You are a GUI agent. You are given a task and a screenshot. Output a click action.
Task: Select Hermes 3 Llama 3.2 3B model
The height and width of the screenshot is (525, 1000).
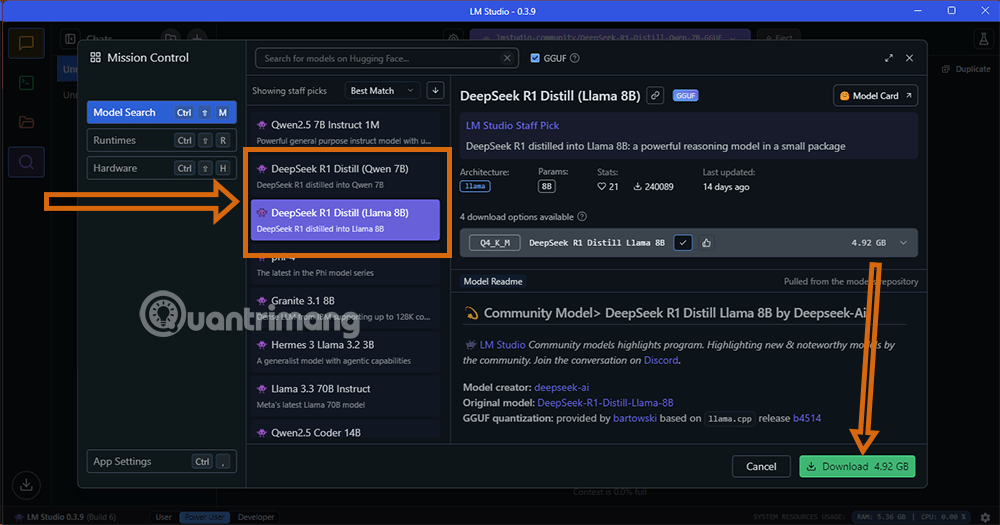pos(345,352)
